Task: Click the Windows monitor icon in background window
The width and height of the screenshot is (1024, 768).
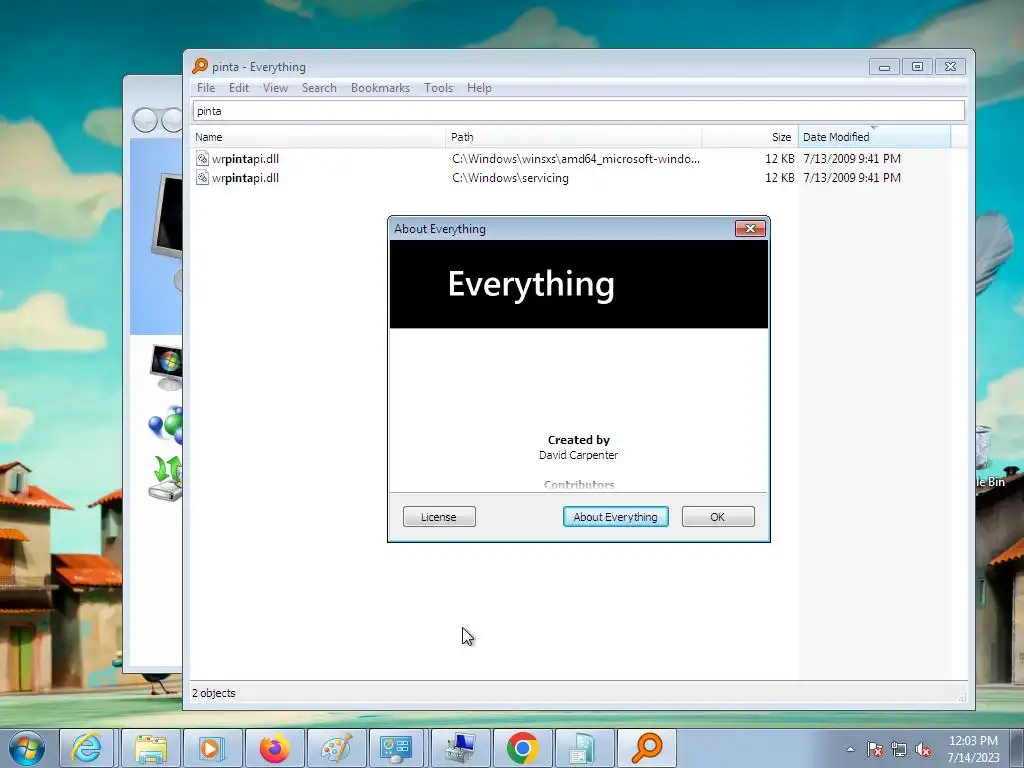Action: 167,366
